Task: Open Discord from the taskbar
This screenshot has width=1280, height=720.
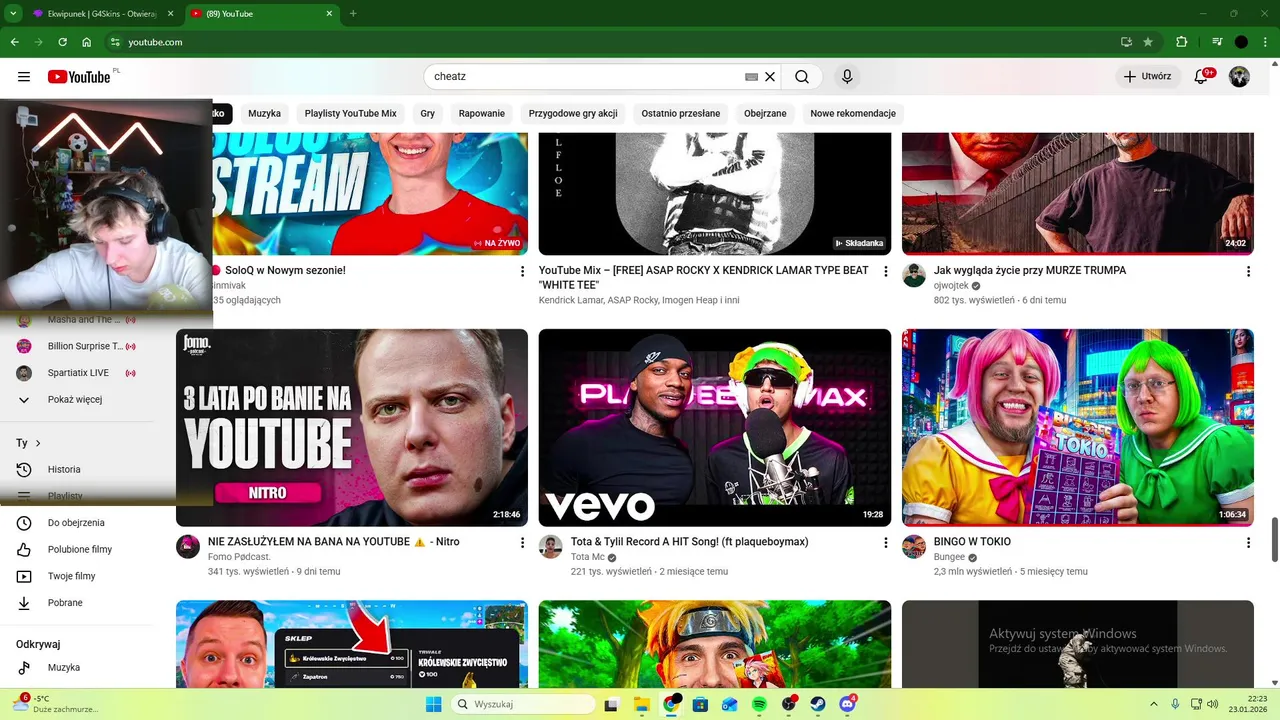Action: [x=848, y=705]
